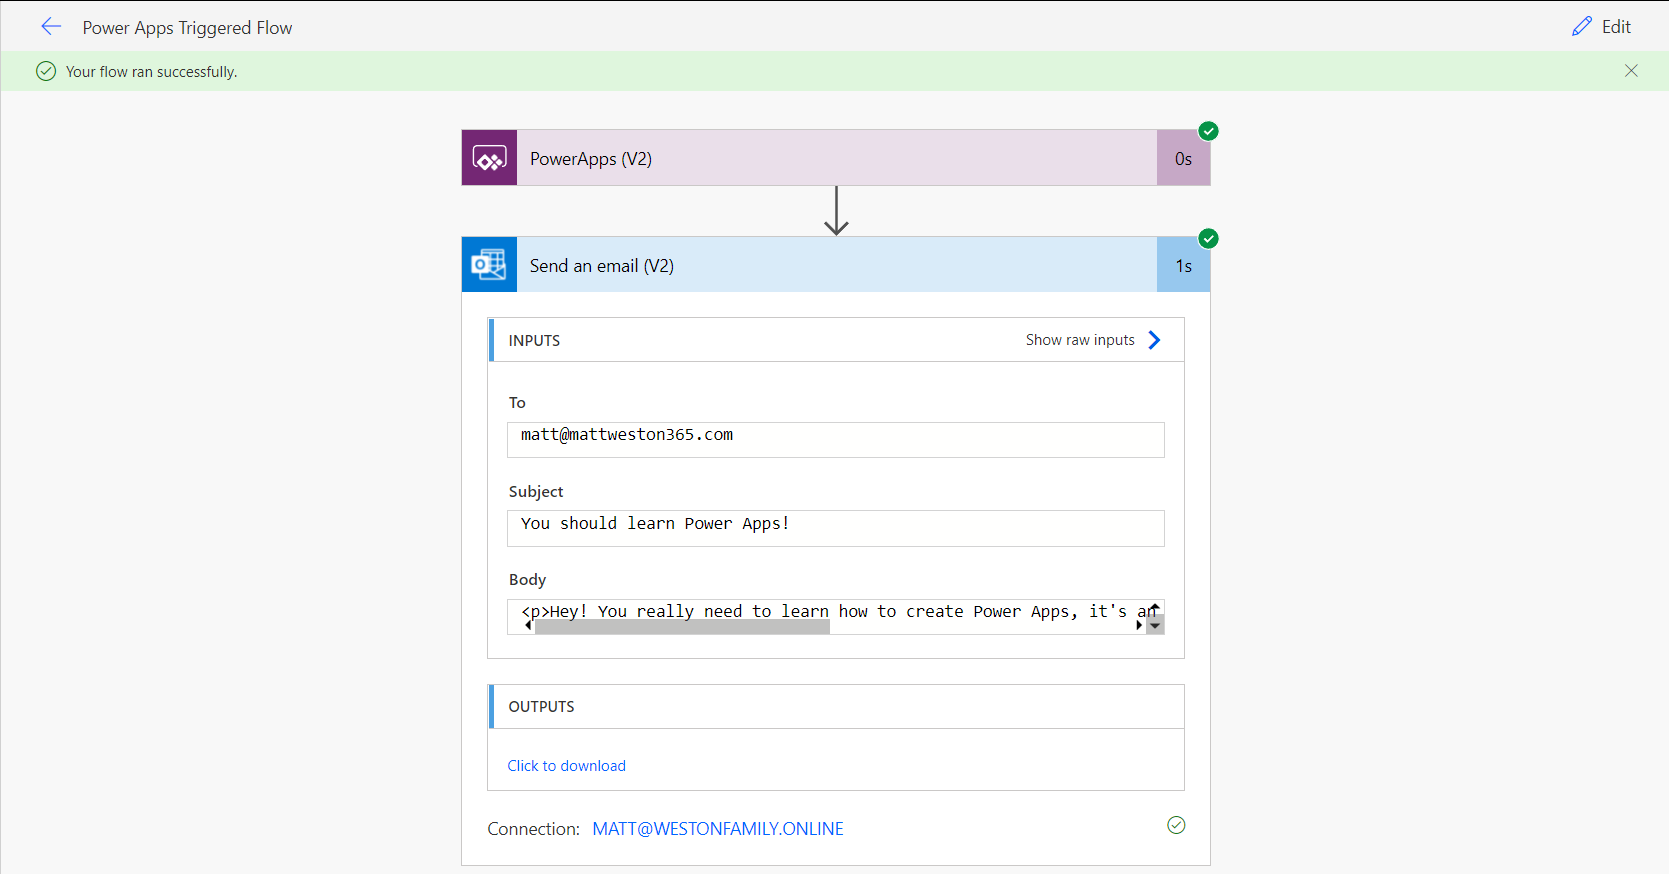1669x874 pixels.
Task: Open MATT@WESTONFAMILY.ONLINE connection link
Action: [718, 829]
